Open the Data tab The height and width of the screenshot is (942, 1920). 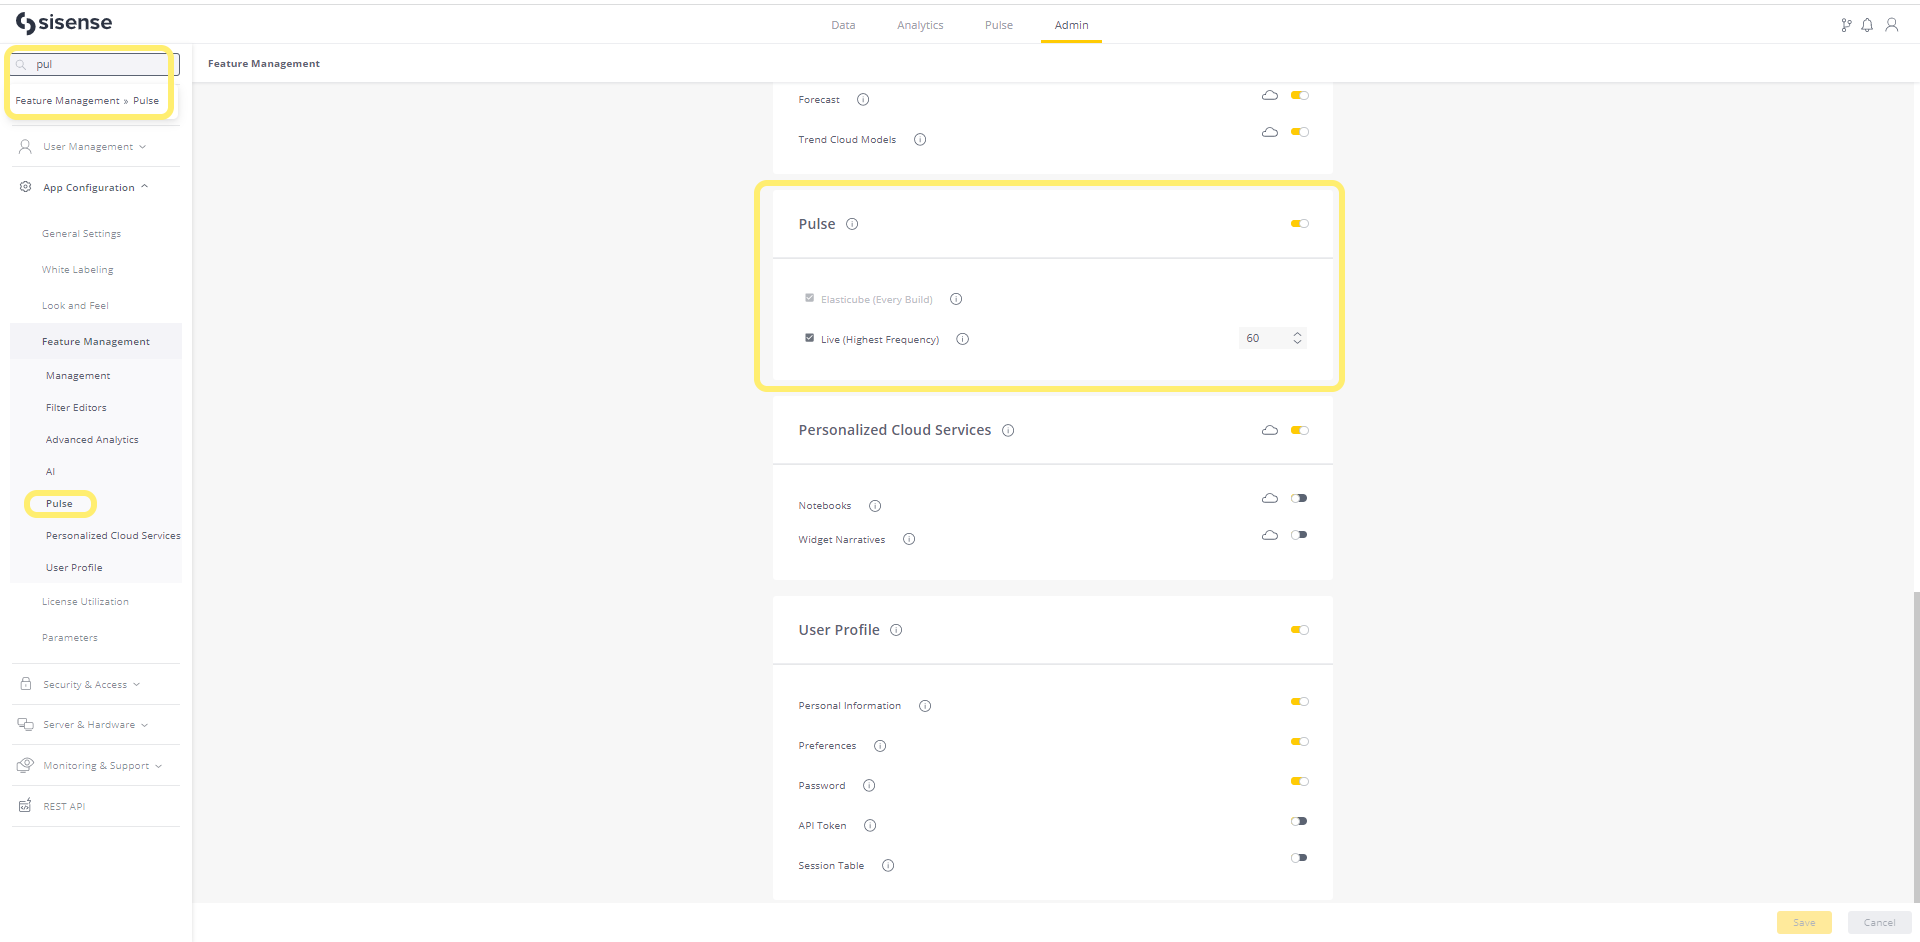843,25
